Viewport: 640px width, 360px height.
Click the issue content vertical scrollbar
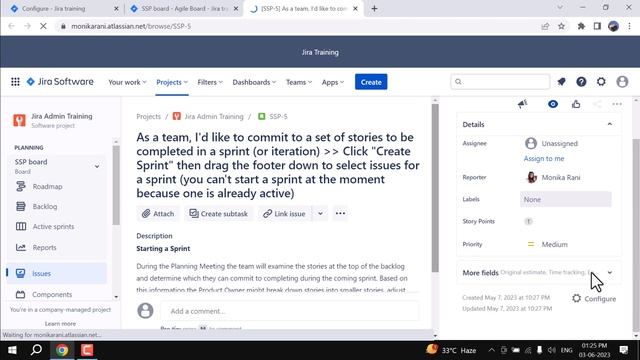coord(435,188)
